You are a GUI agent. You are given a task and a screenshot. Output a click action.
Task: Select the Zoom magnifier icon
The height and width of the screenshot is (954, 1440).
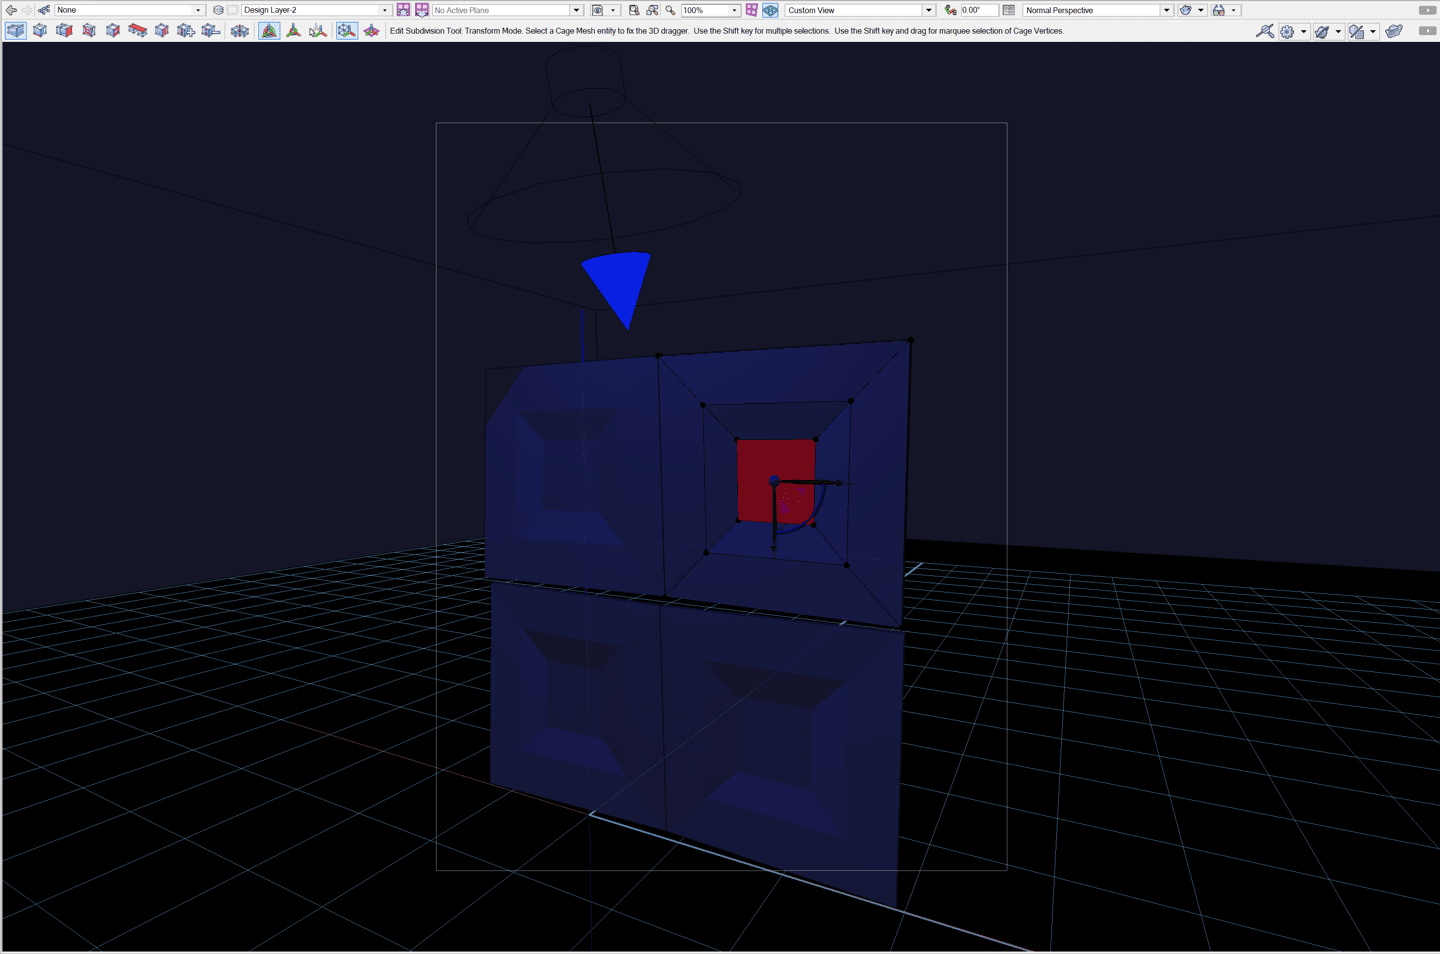point(670,10)
